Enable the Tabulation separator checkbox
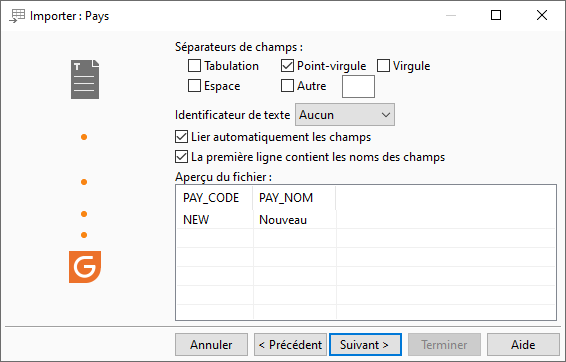This screenshot has height=362, width=566. (x=194, y=66)
